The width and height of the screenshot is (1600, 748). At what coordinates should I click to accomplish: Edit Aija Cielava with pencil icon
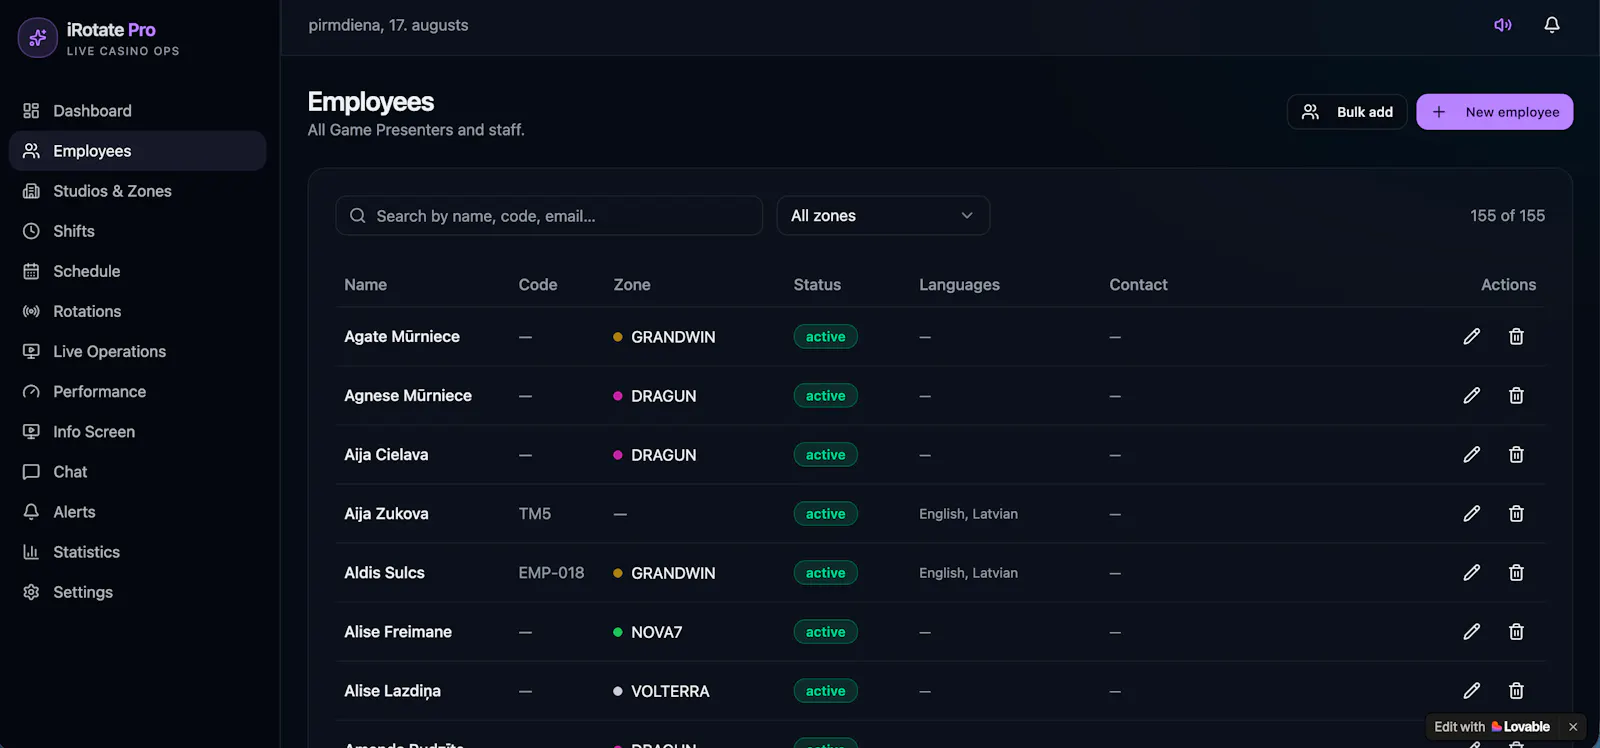pyautogui.click(x=1472, y=455)
